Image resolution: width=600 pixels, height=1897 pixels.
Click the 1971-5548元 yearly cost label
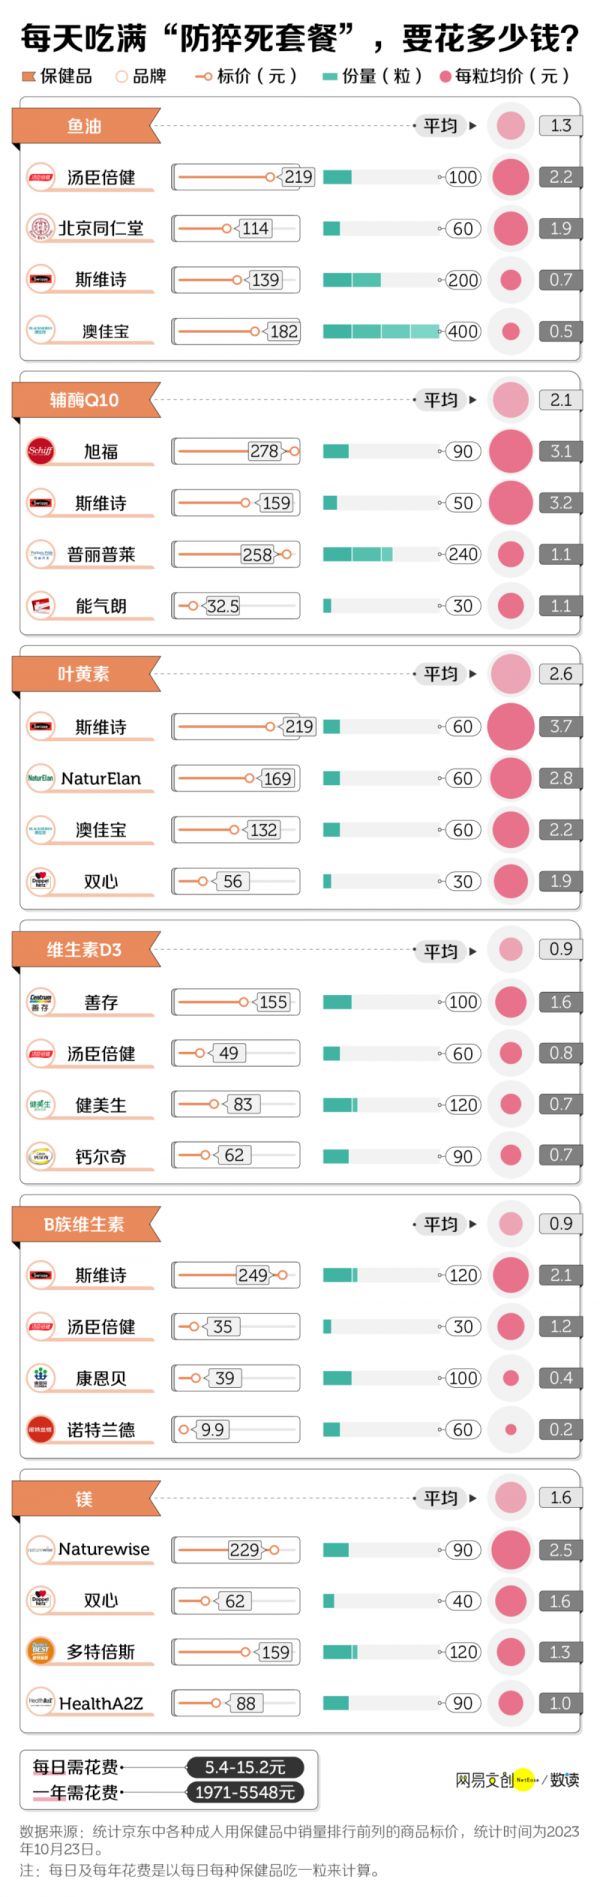[245, 1792]
